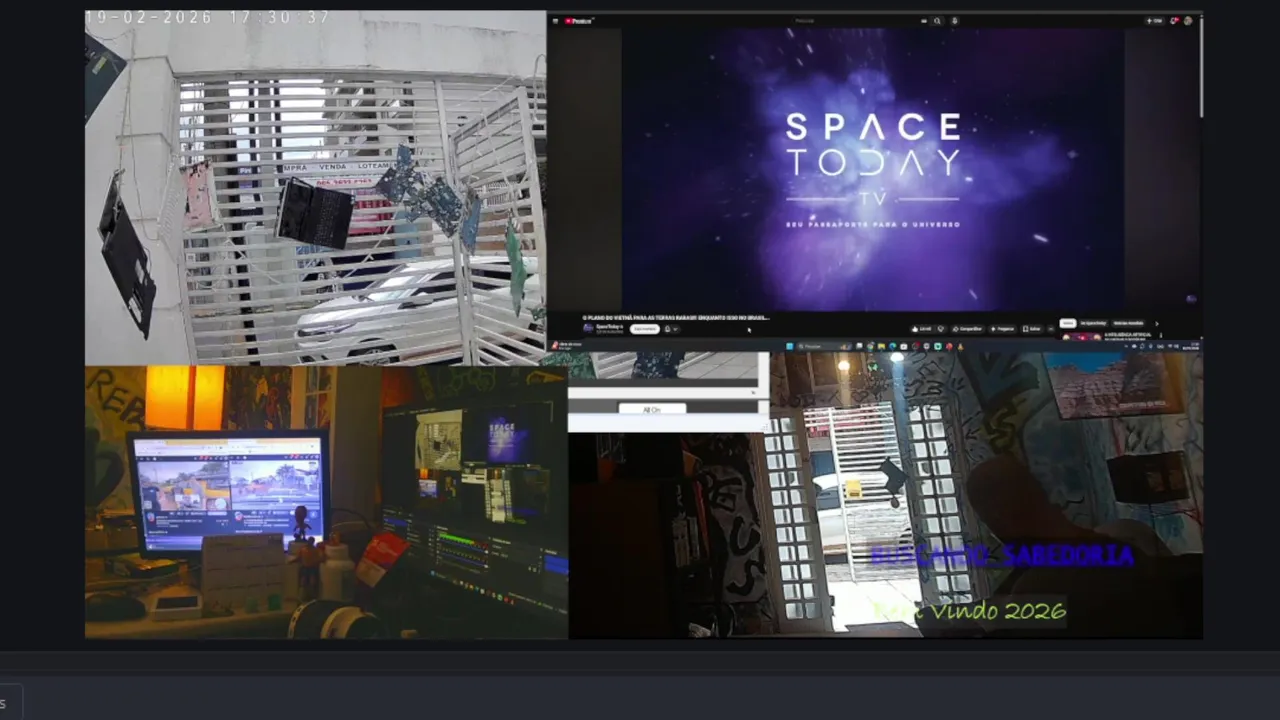The width and height of the screenshot is (1280, 720).
Task: Select the first white filter chip
Action: pyautogui.click(x=1068, y=323)
